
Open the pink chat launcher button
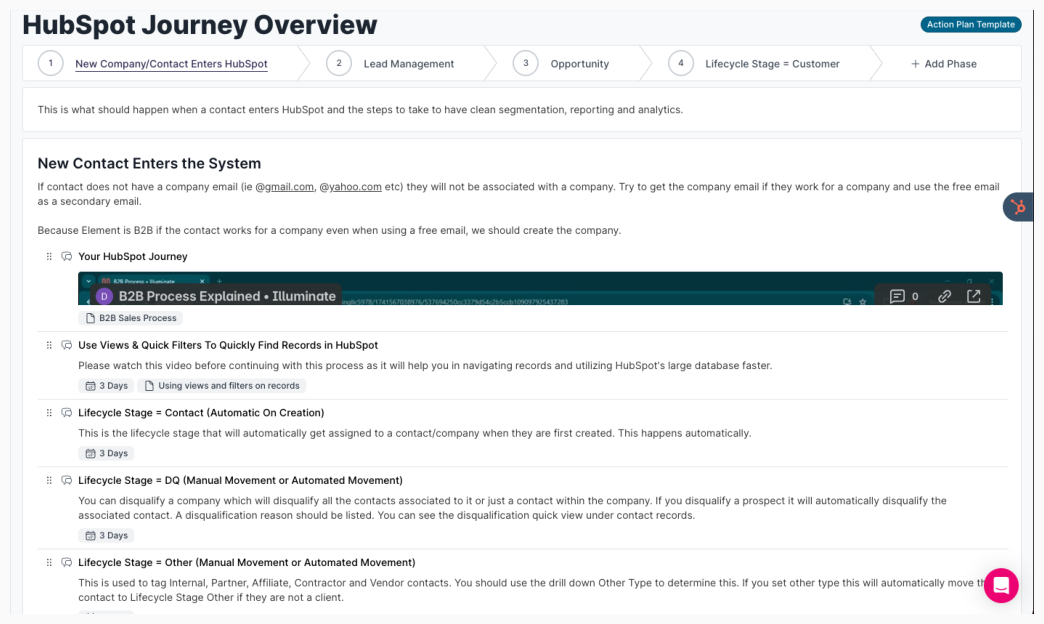point(1001,585)
